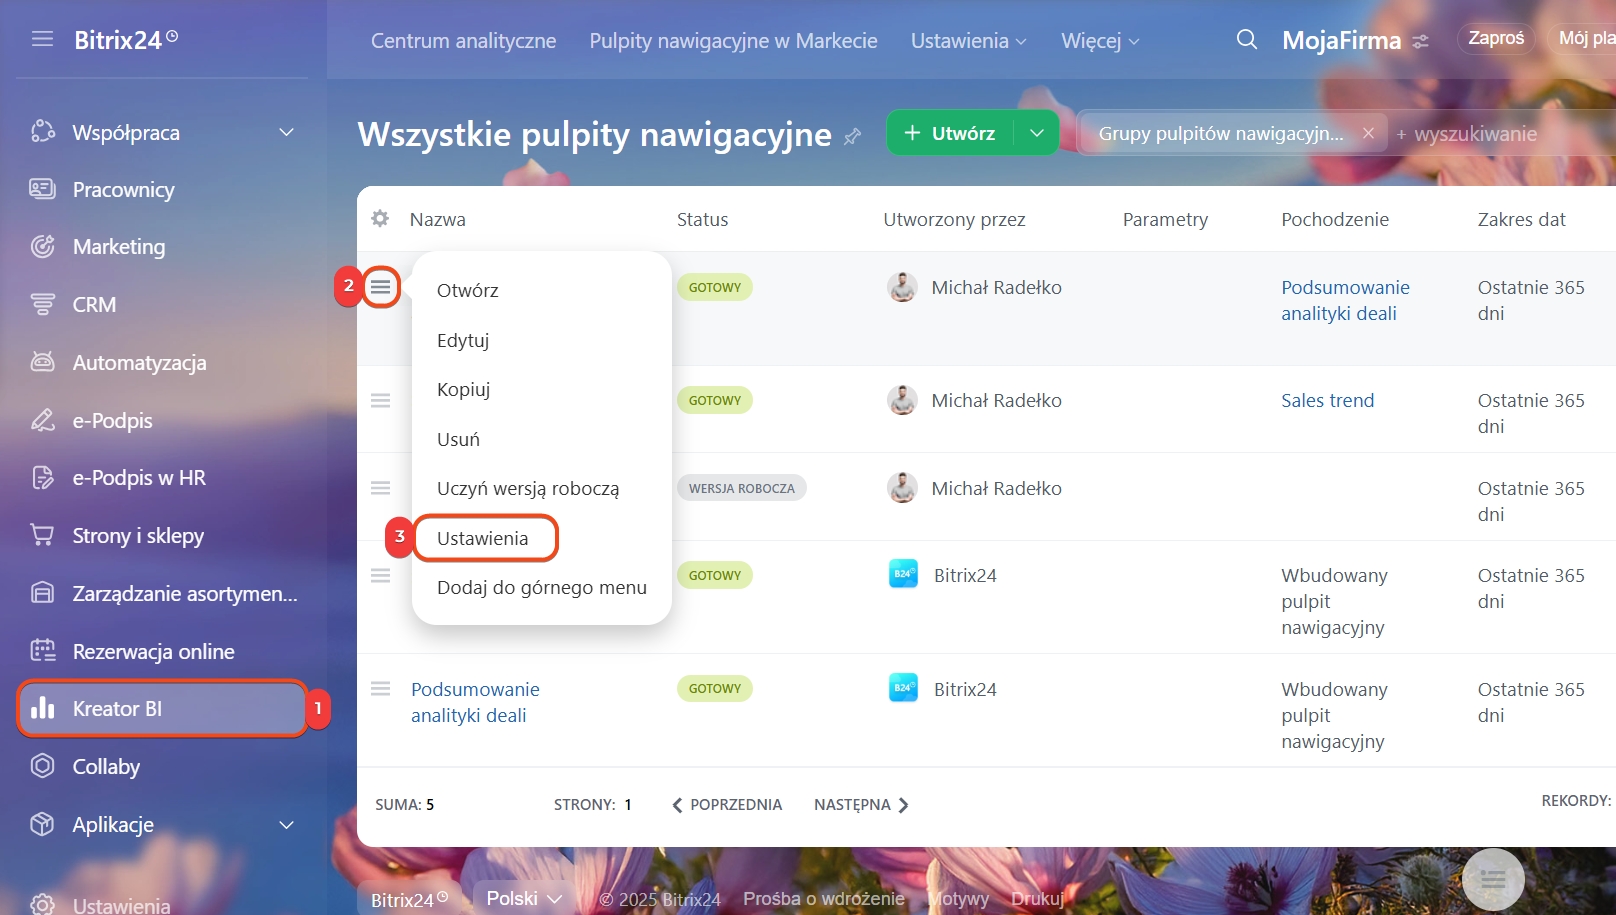Open the Sales trend origin link
This screenshot has width=1616, height=915.
(1327, 401)
